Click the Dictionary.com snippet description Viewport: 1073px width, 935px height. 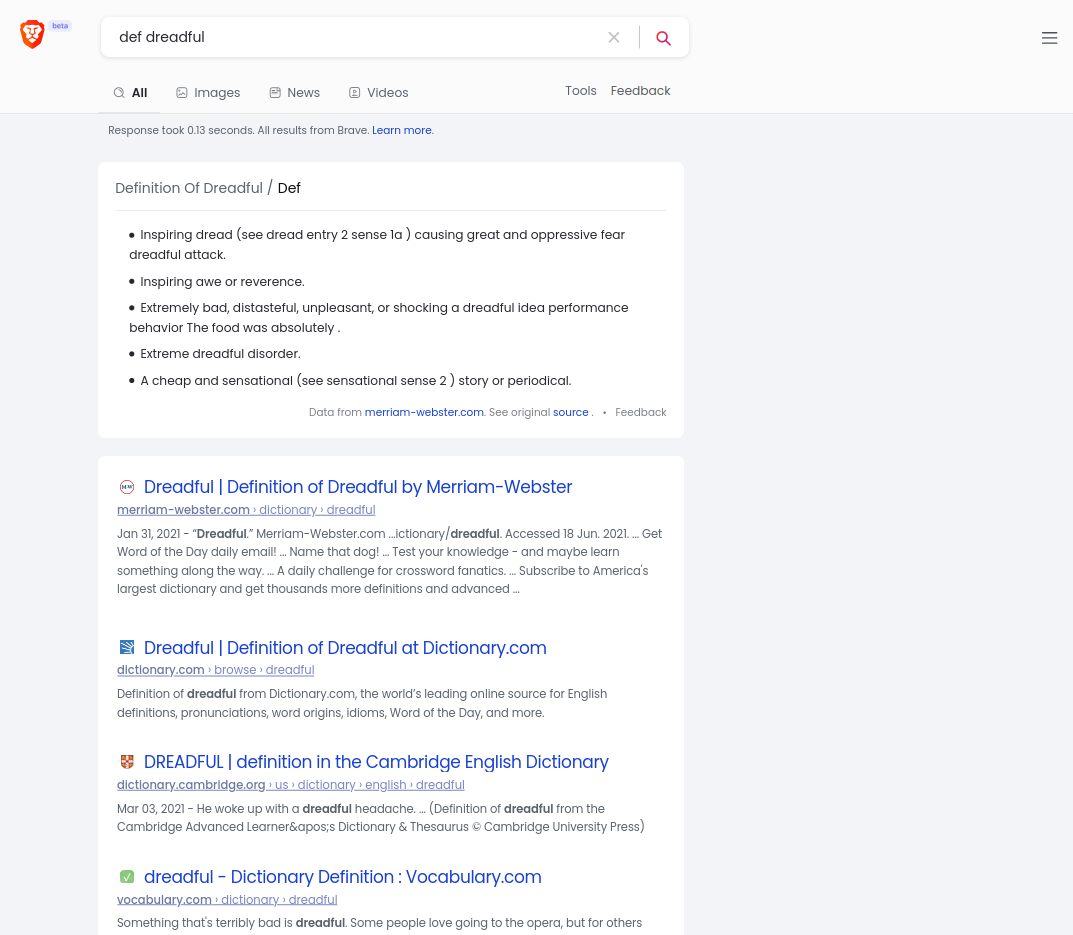pos(362,703)
